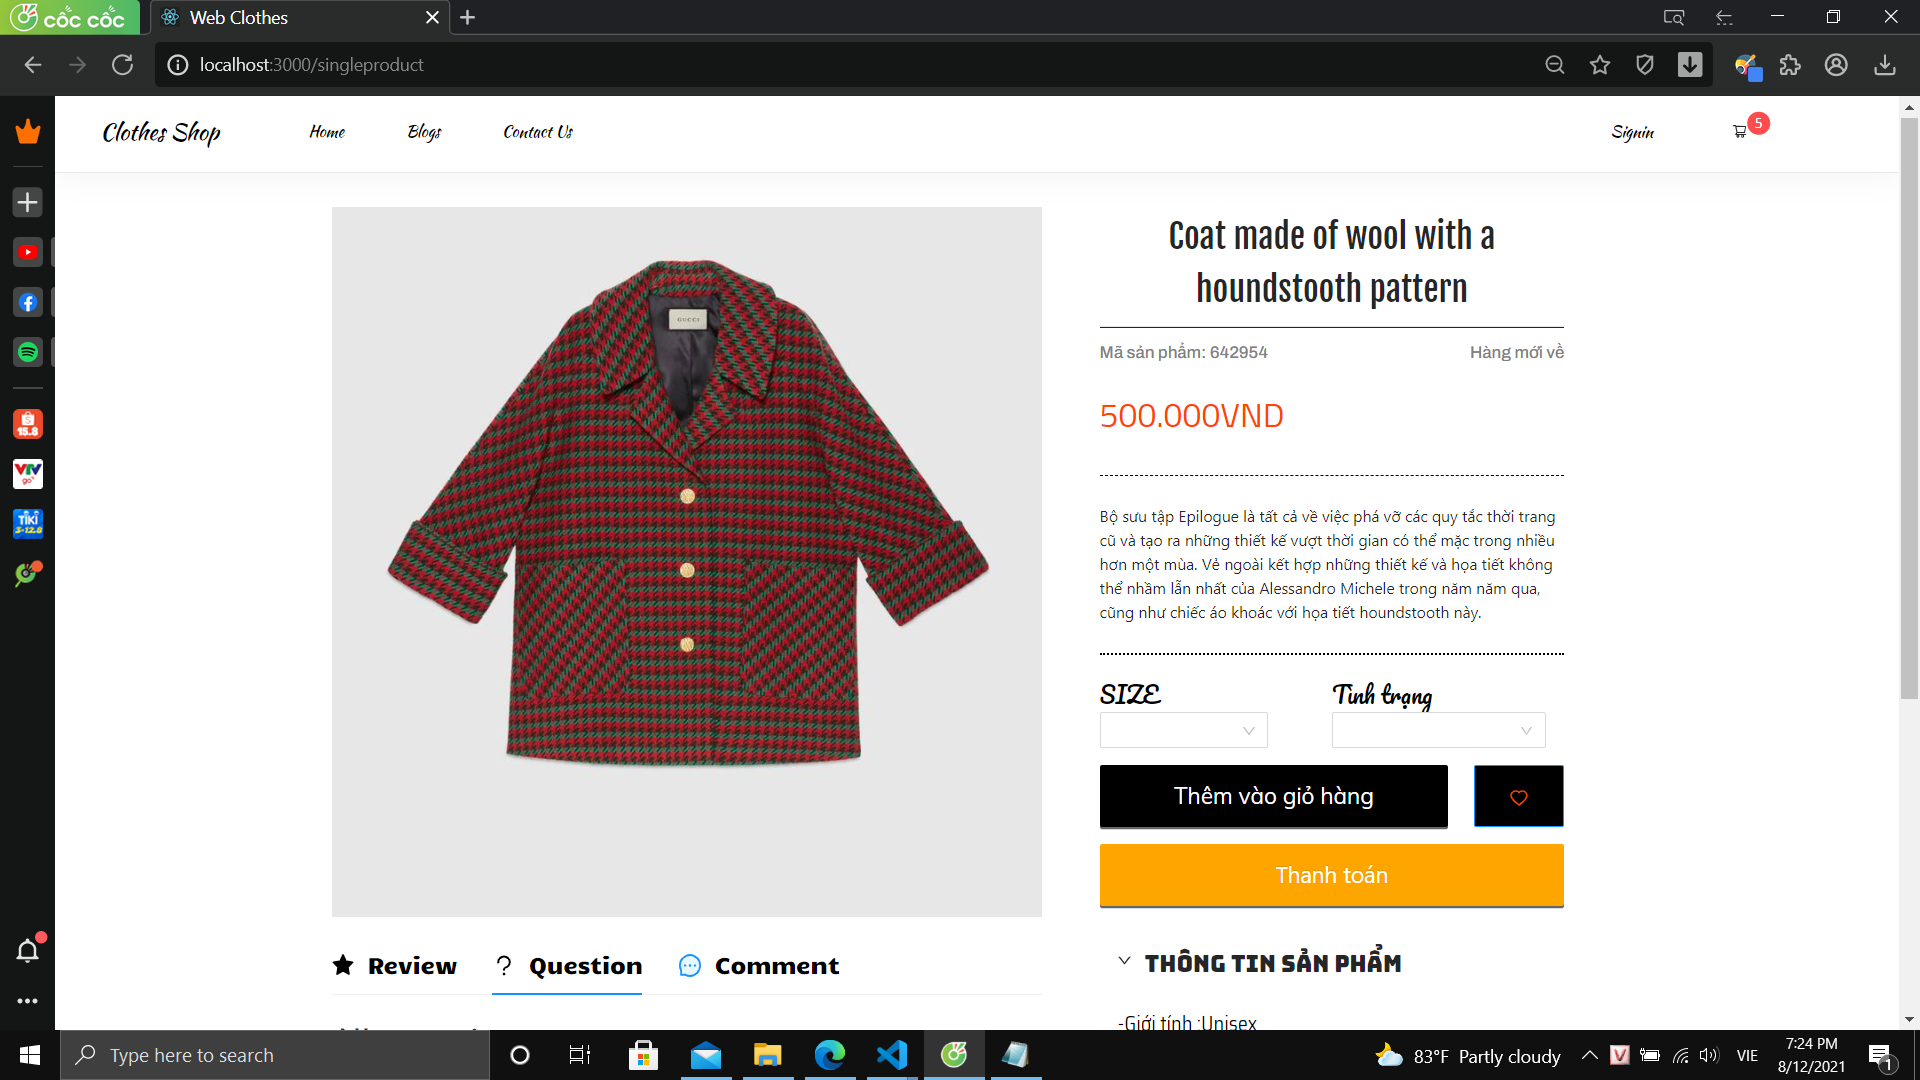Open Tiki 3-12.8 sidebar shortcut

(x=27, y=523)
